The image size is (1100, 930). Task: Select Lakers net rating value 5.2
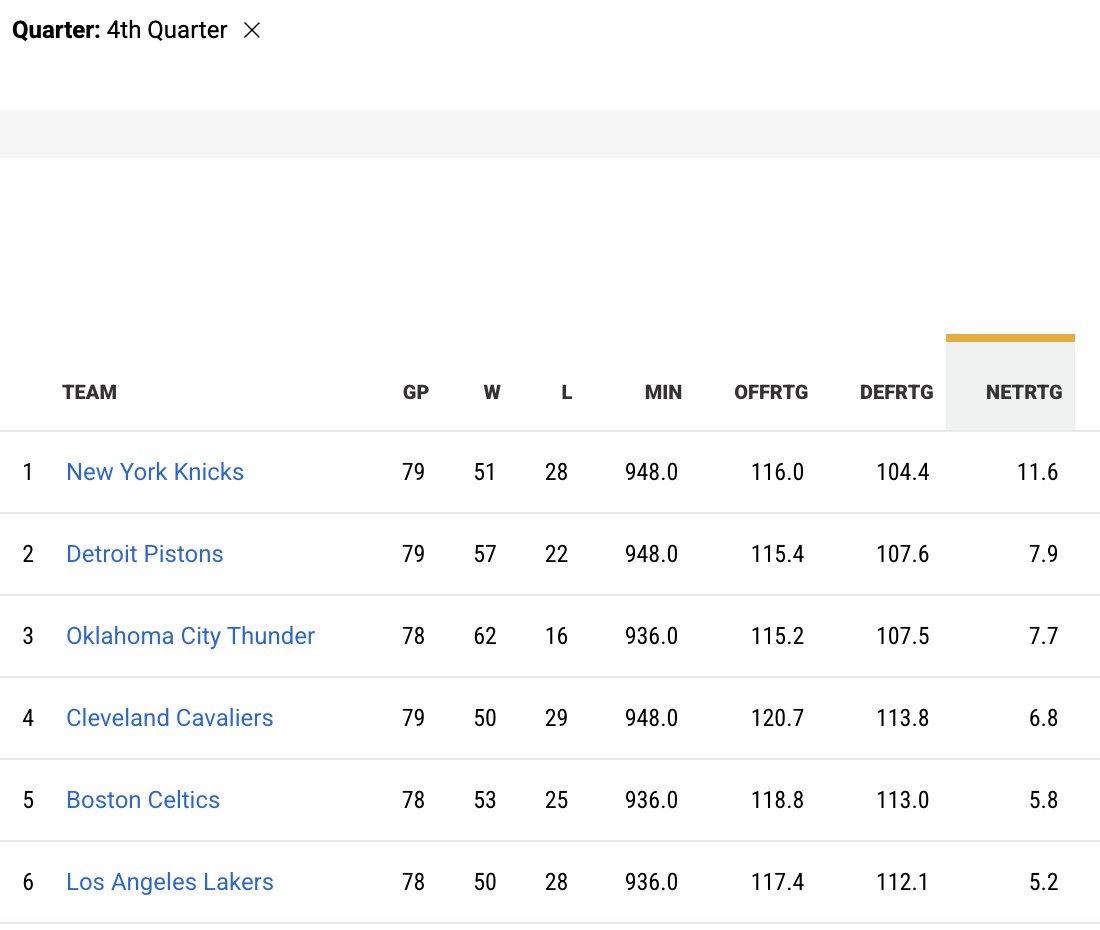point(1043,882)
